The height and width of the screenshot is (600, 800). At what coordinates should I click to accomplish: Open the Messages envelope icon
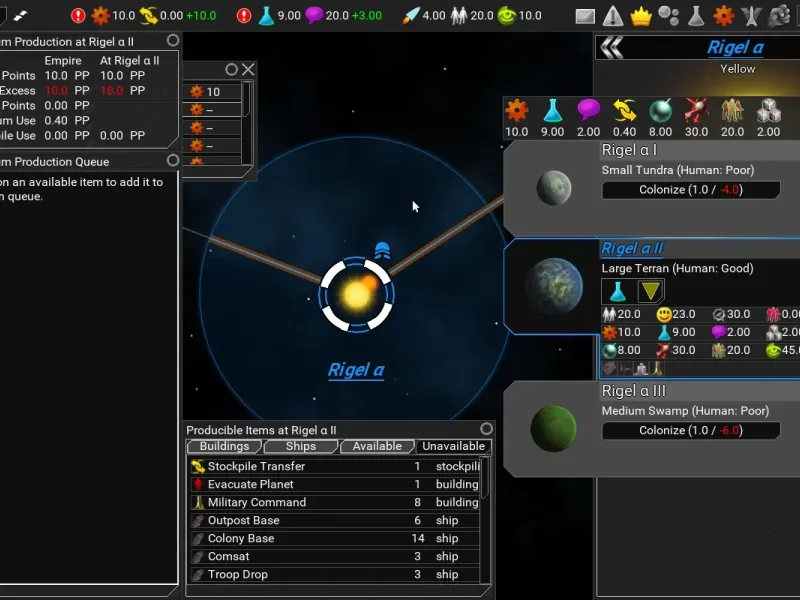(585, 16)
